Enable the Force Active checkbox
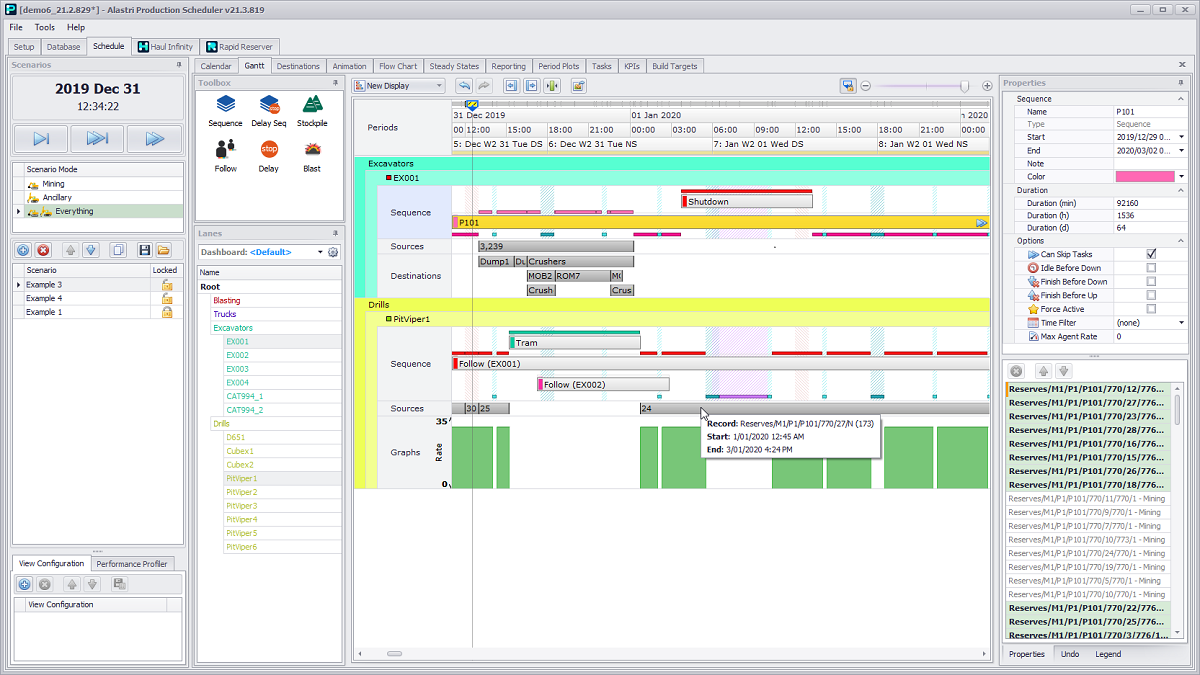The height and width of the screenshot is (675, 1200). click(1151, 309)
